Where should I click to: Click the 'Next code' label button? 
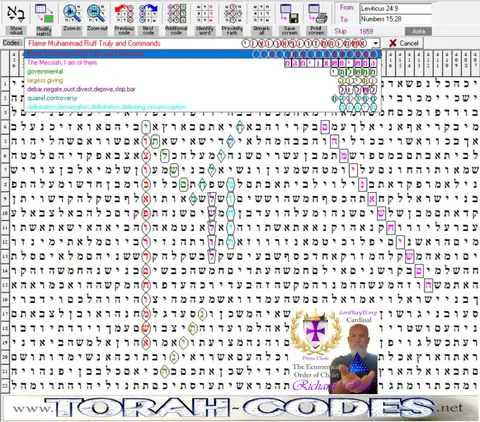coord(148,31)
